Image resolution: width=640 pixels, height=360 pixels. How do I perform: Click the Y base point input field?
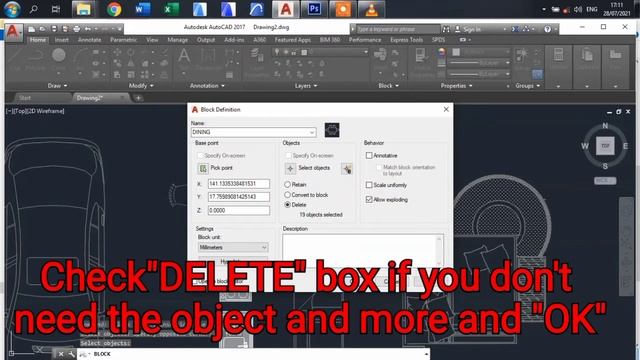(239, 197)
